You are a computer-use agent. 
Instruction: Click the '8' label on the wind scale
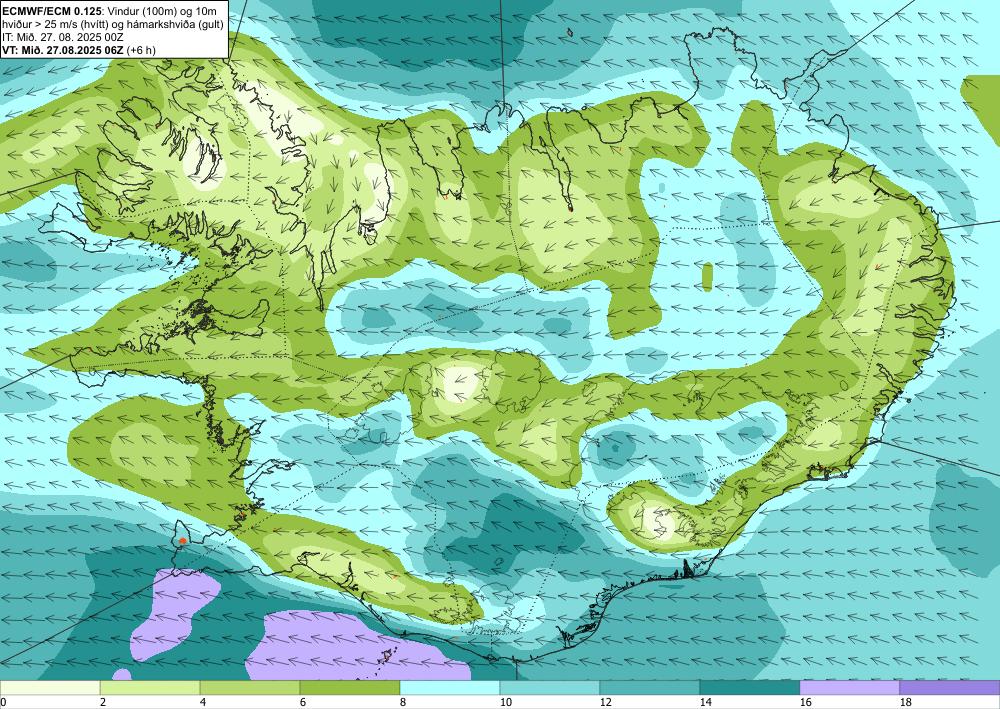pos(403,703)
